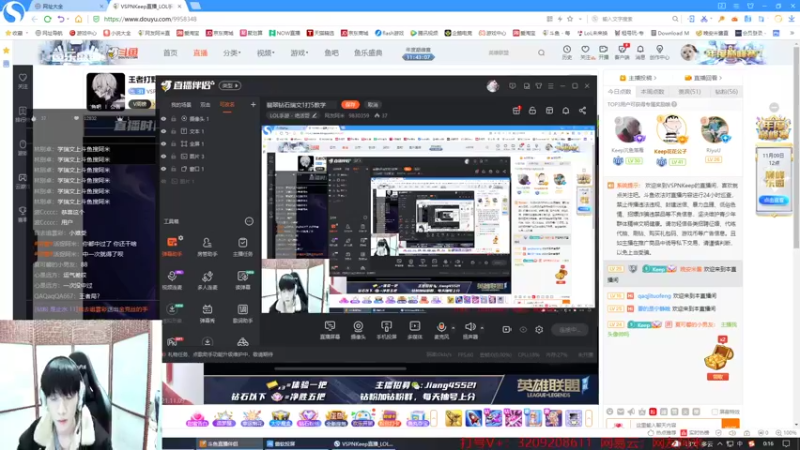800x450 pixels.
Task: Expand speaker options arrow
Action: click(482, 328)
